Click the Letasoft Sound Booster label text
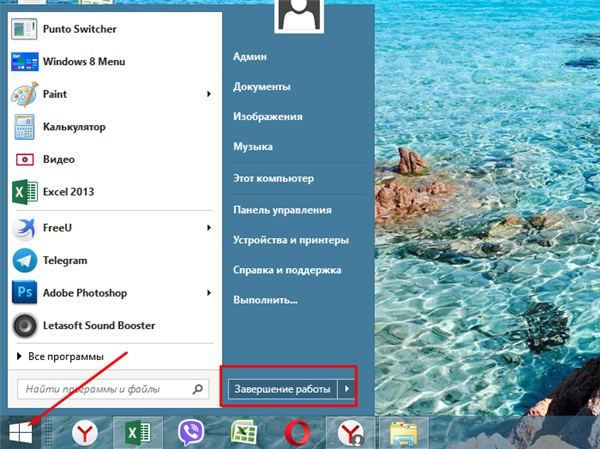The image size is (600, 449). [99, 325]
